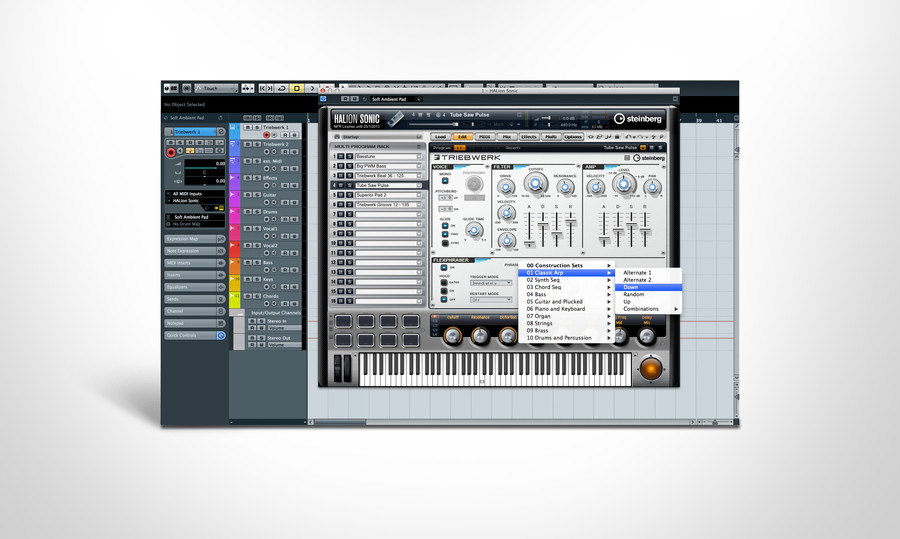Open the Multi page in HALion Sonic
The height and width of the screenshot is (539, 900).
pos(551,137)
